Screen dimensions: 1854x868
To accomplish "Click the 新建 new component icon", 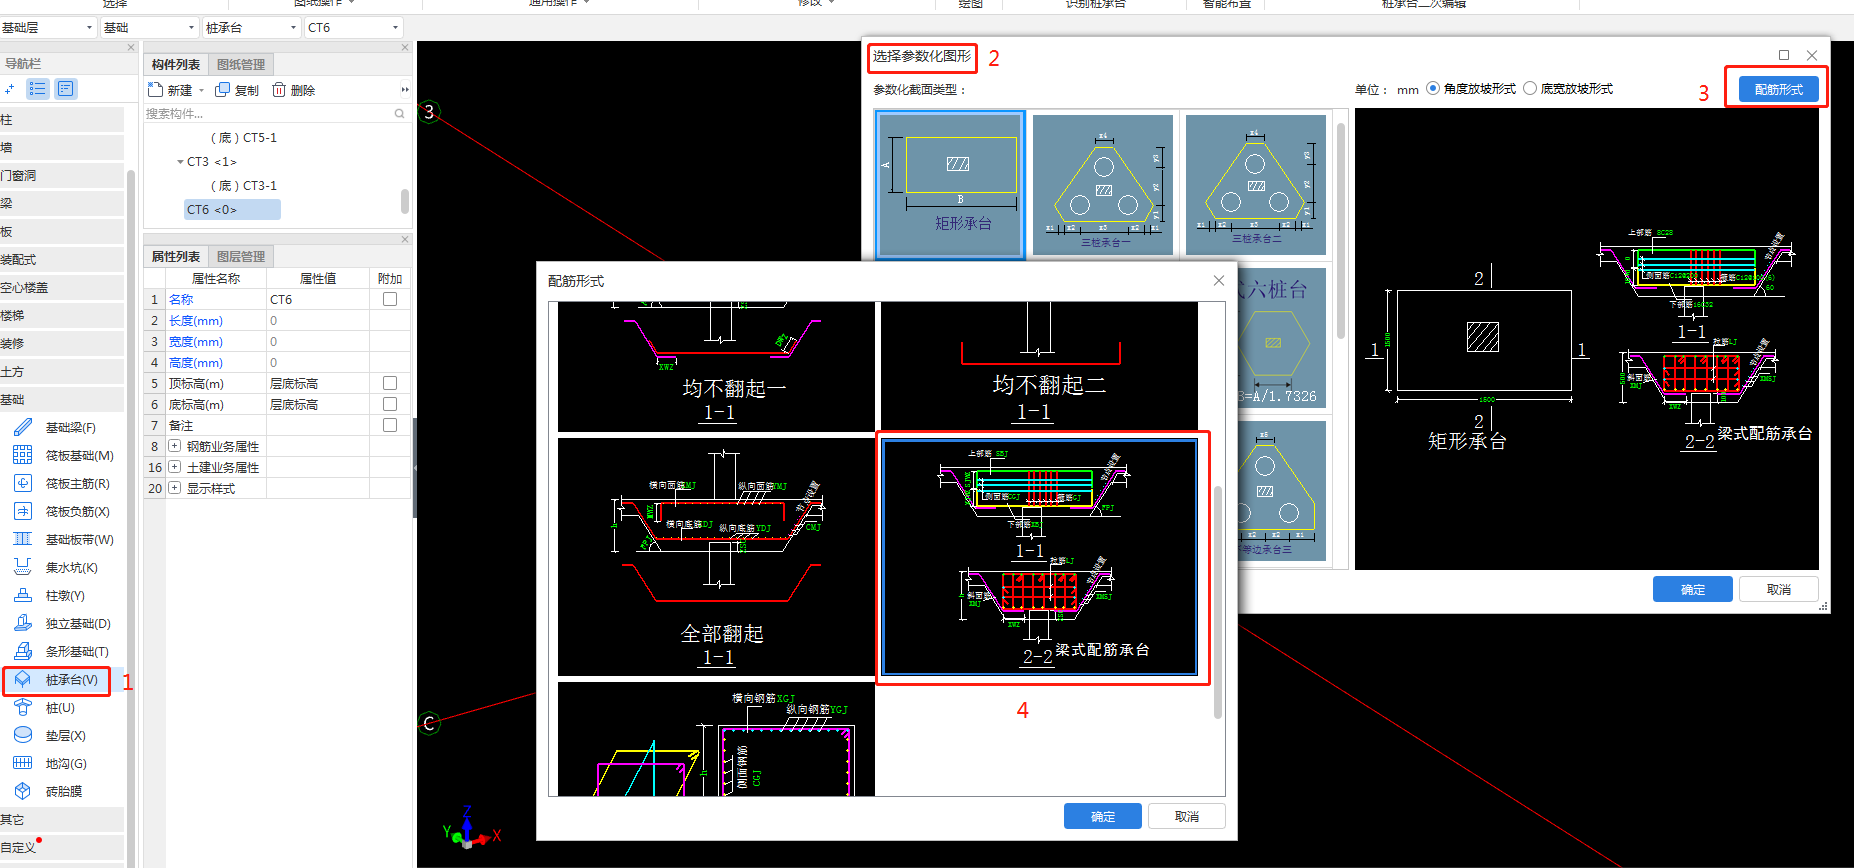I will click(x=156, y=90).
